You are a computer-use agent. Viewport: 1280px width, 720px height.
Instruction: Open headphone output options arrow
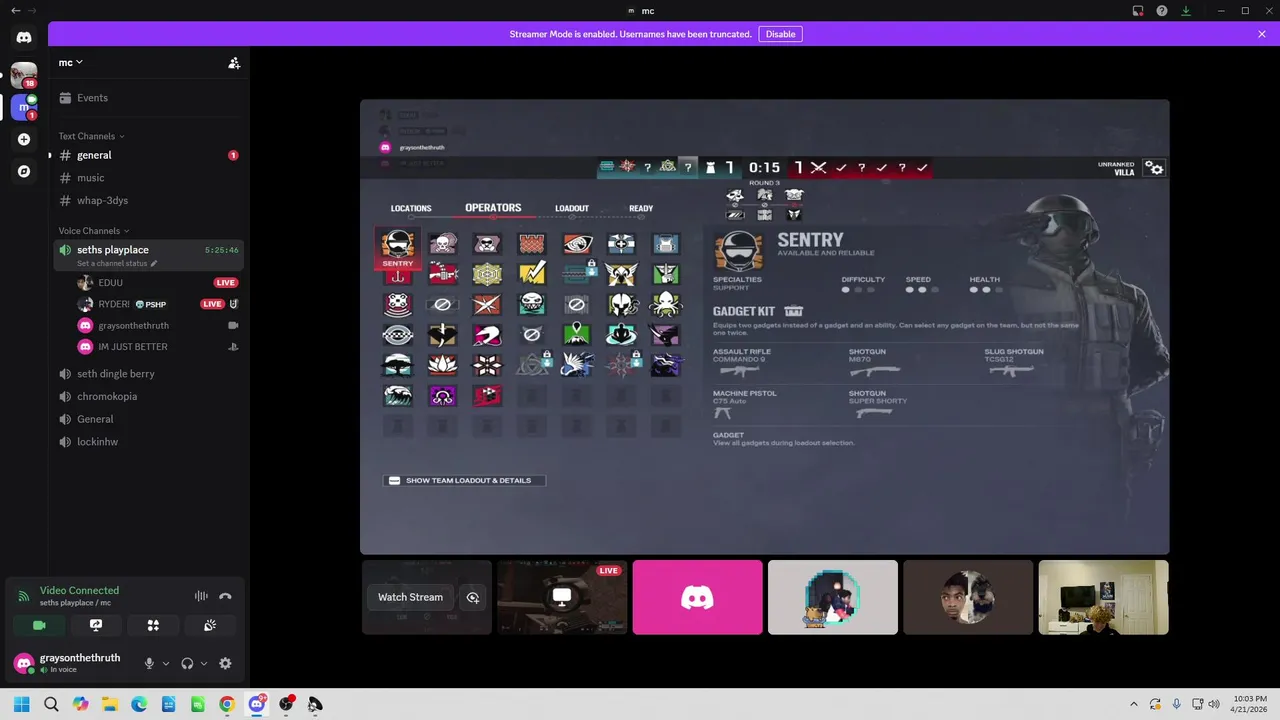click(204, 663)
